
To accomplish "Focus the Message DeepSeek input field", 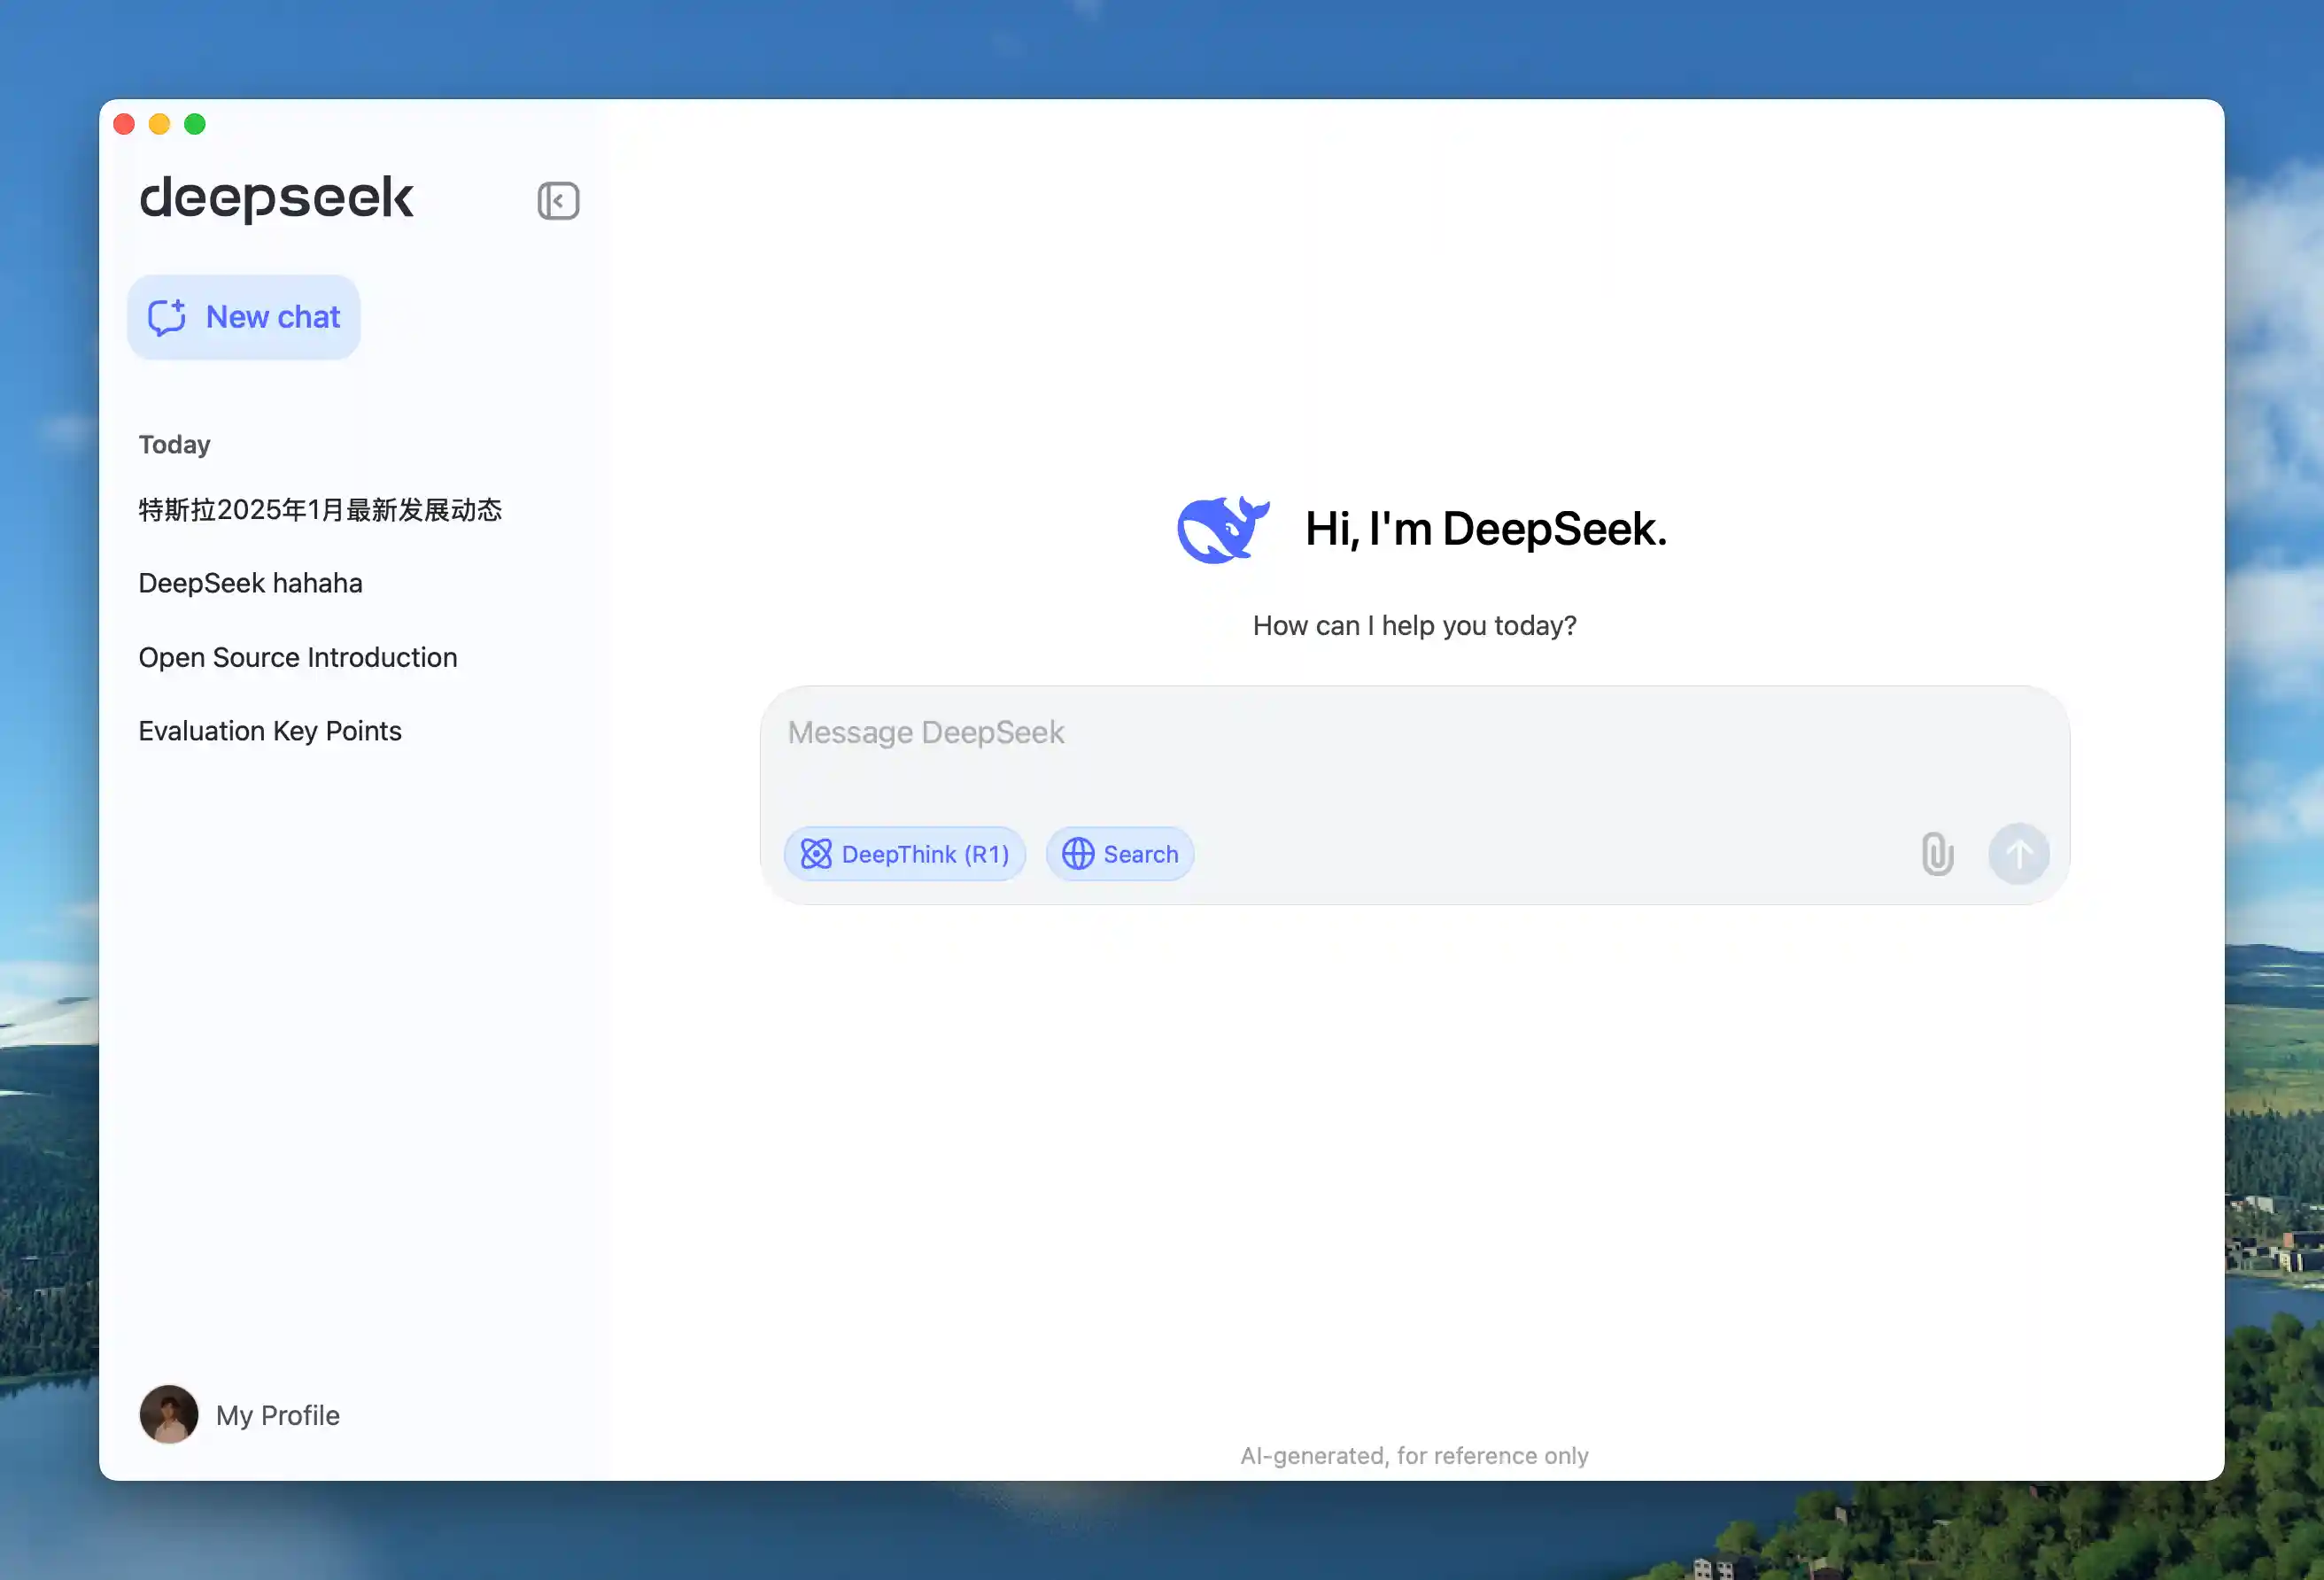I will pyautogui.click(x=1400, y=750).
